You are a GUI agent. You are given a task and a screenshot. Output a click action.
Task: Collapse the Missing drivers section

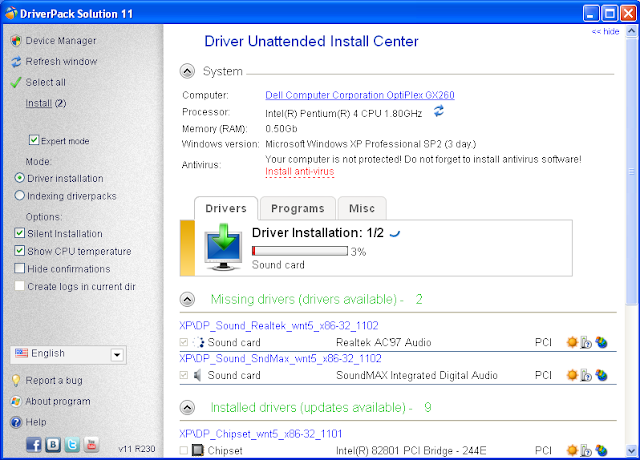click(187, 300)
